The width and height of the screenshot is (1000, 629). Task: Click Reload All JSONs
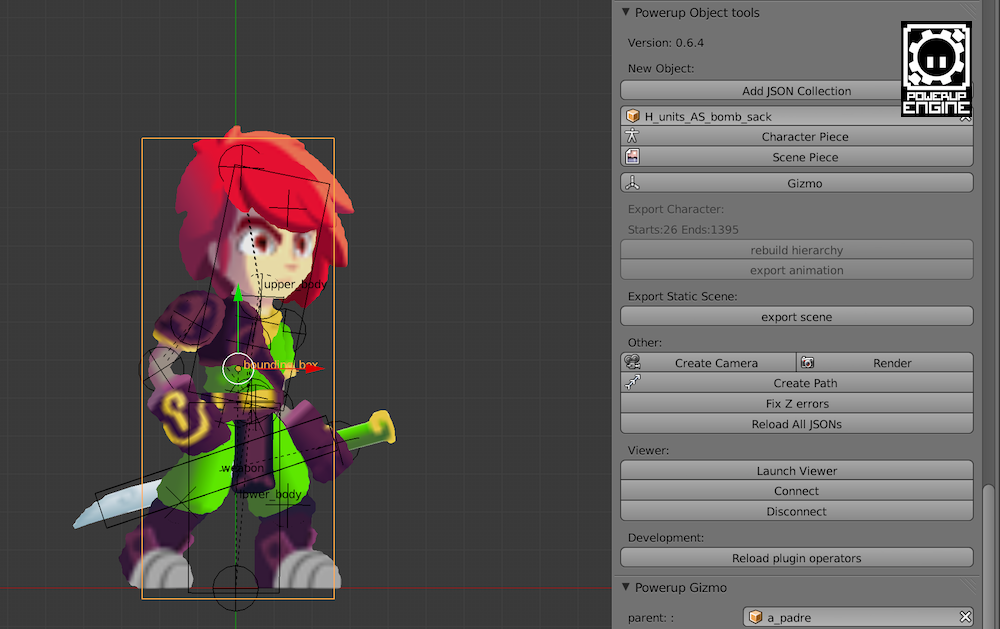click(797, 424)
